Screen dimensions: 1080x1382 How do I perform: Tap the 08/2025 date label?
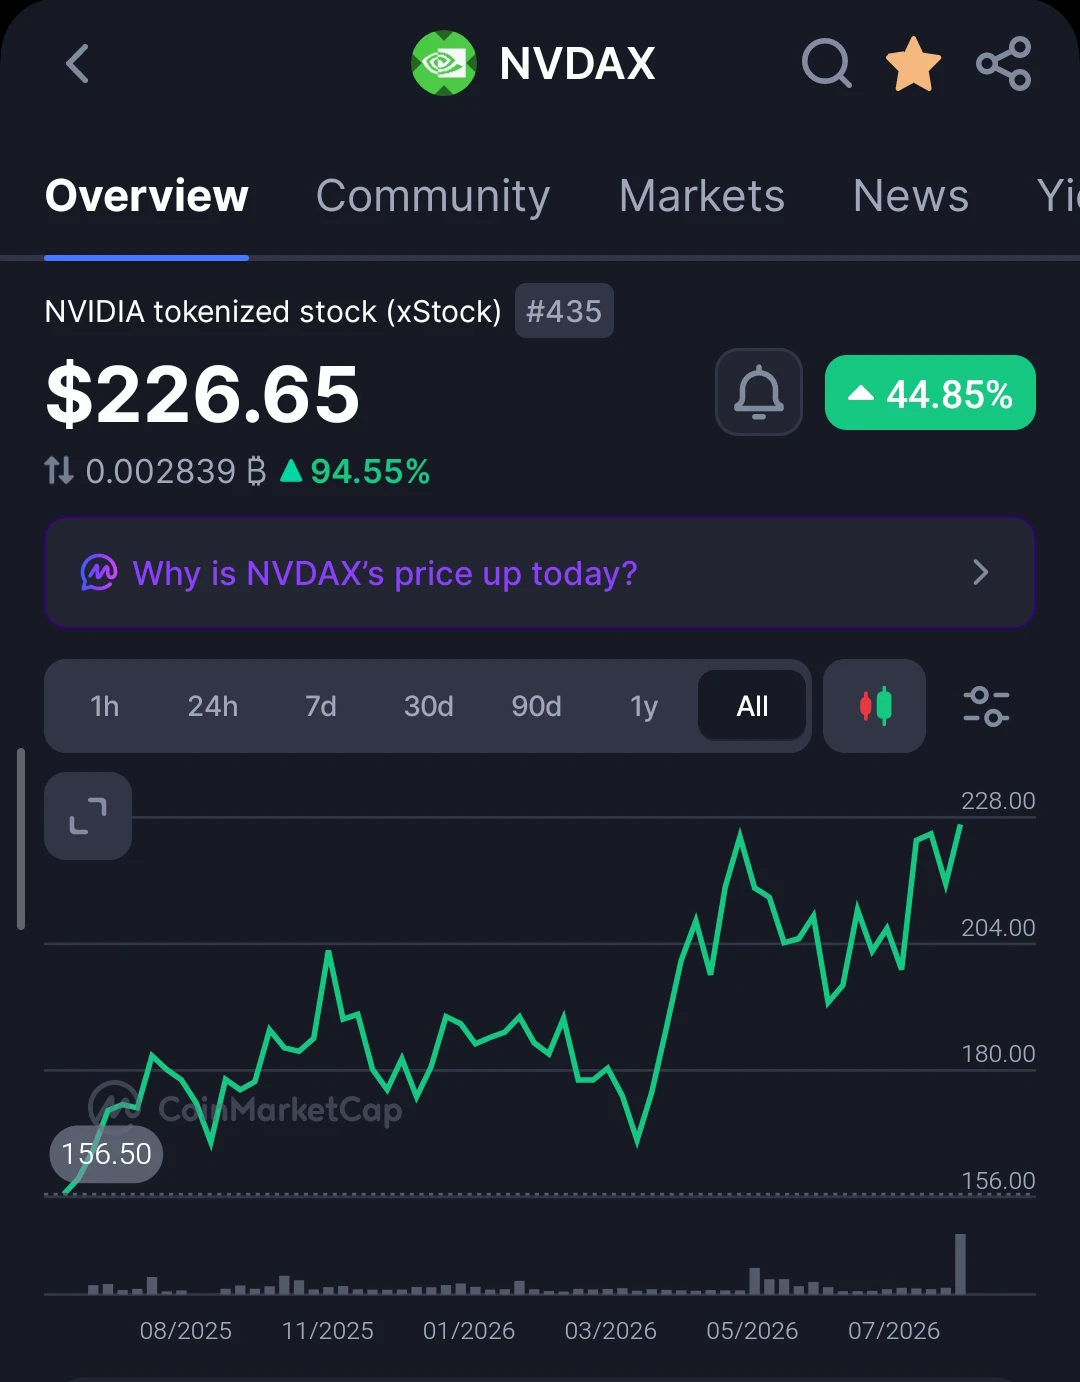pos(186,1331)
